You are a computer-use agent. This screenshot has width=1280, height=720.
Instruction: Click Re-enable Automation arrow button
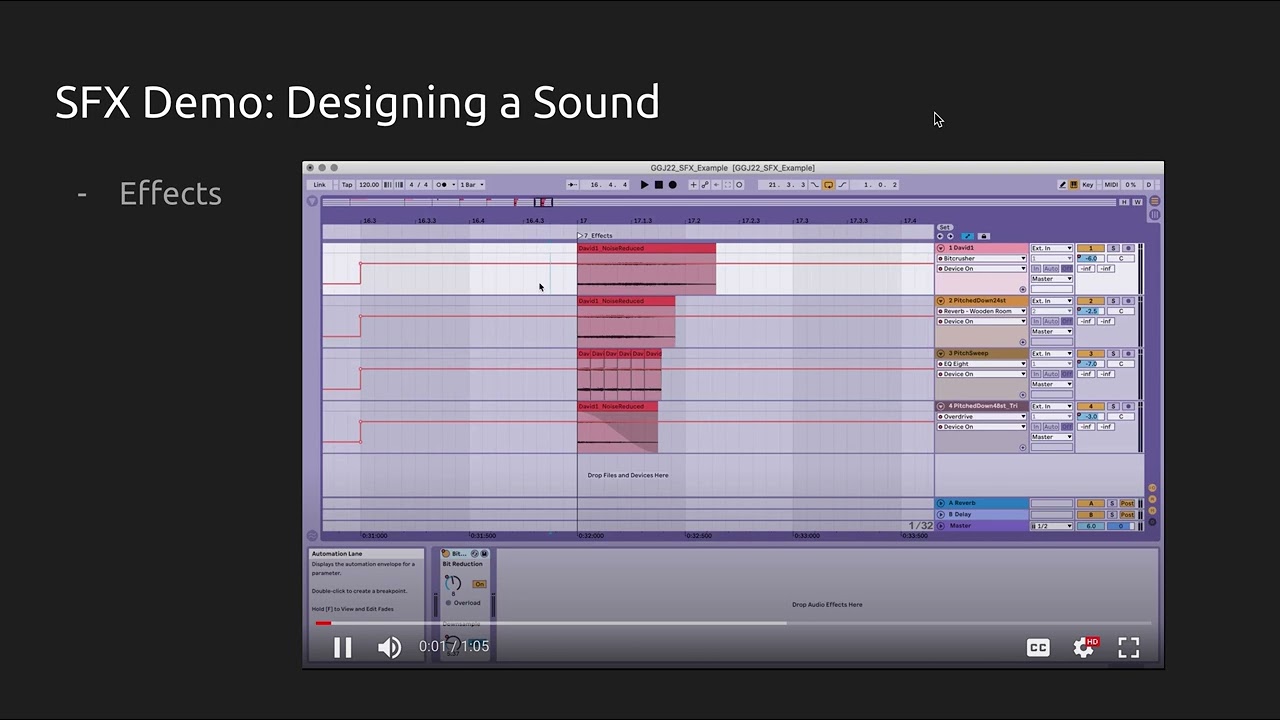coord(716,185)
